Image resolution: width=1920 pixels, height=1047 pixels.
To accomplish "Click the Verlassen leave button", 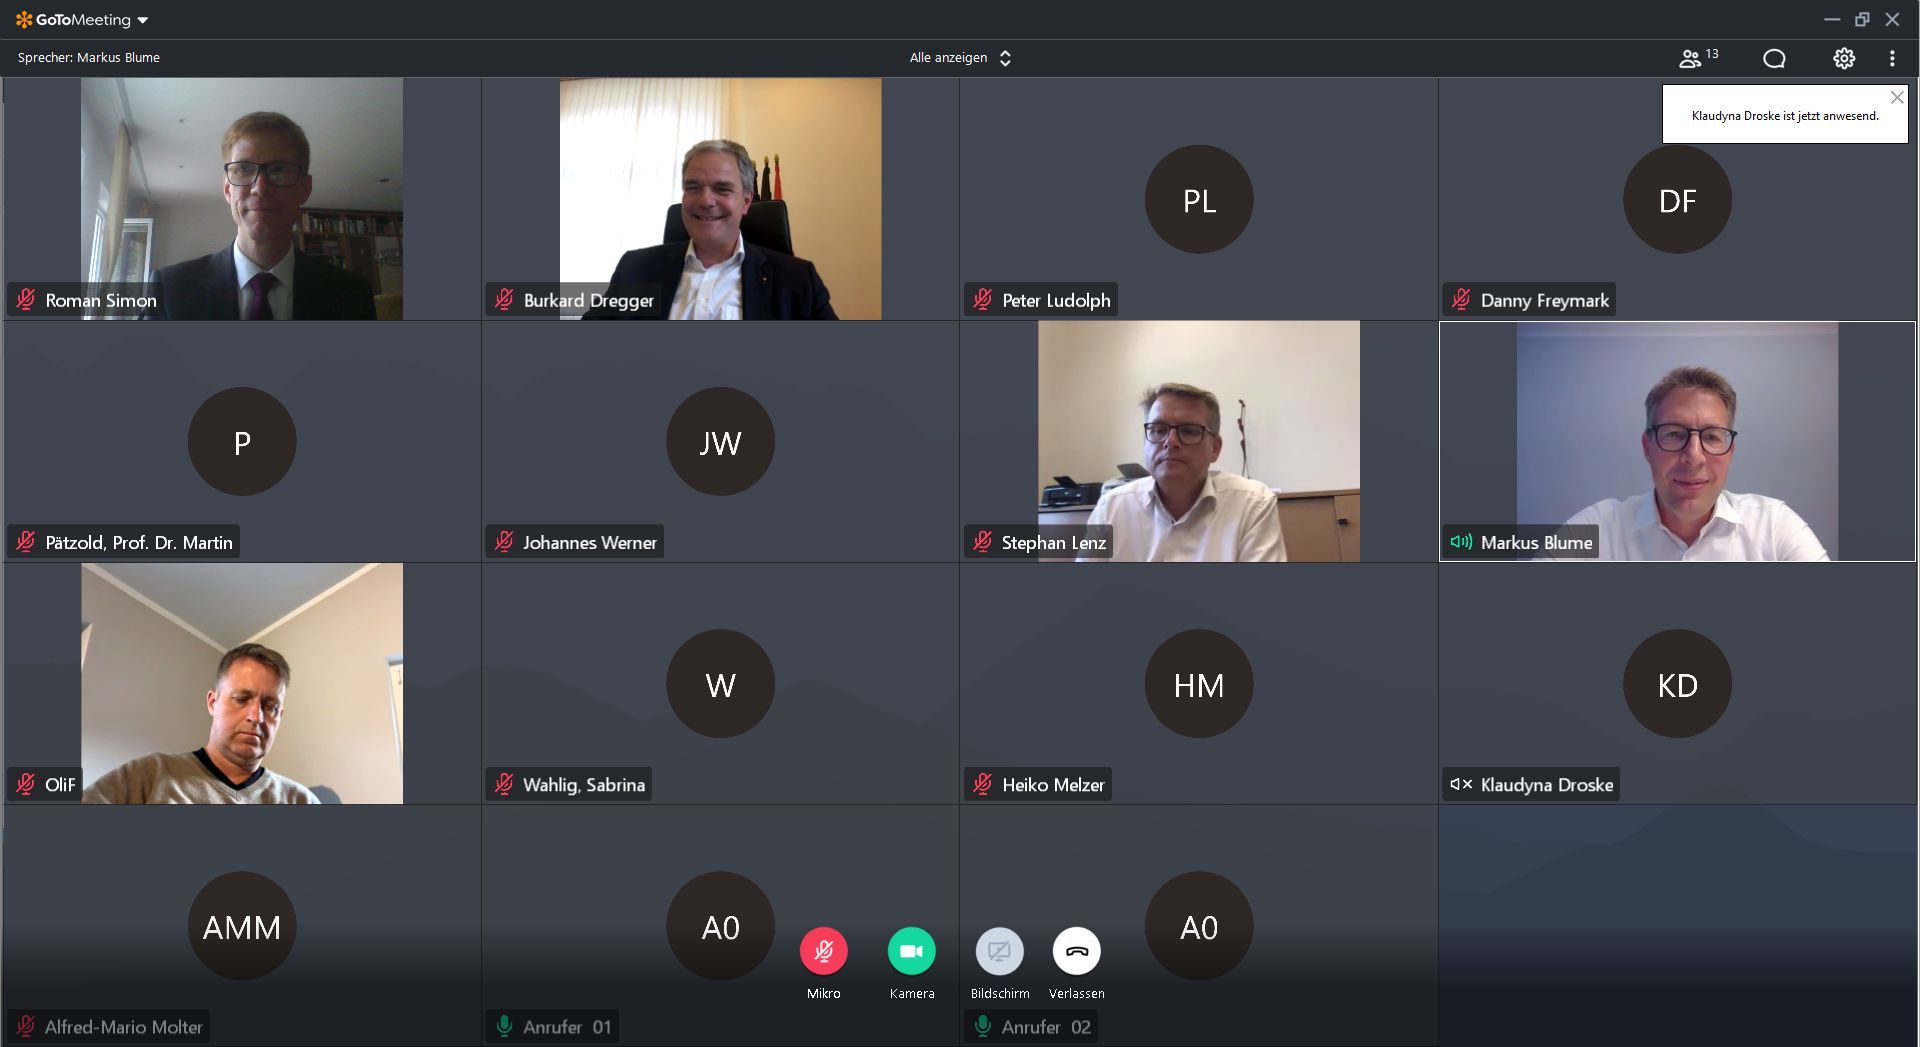I will pos(1077,951).
